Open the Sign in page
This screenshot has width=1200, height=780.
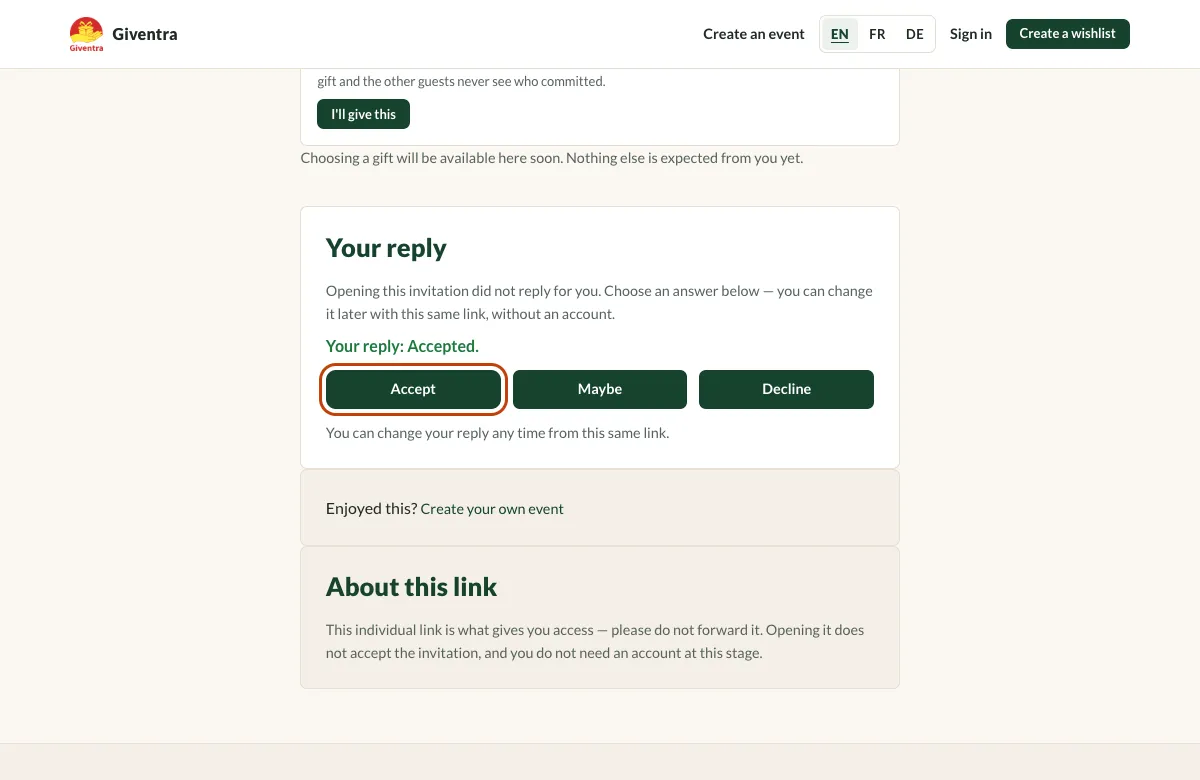click(x=971, y=34)
